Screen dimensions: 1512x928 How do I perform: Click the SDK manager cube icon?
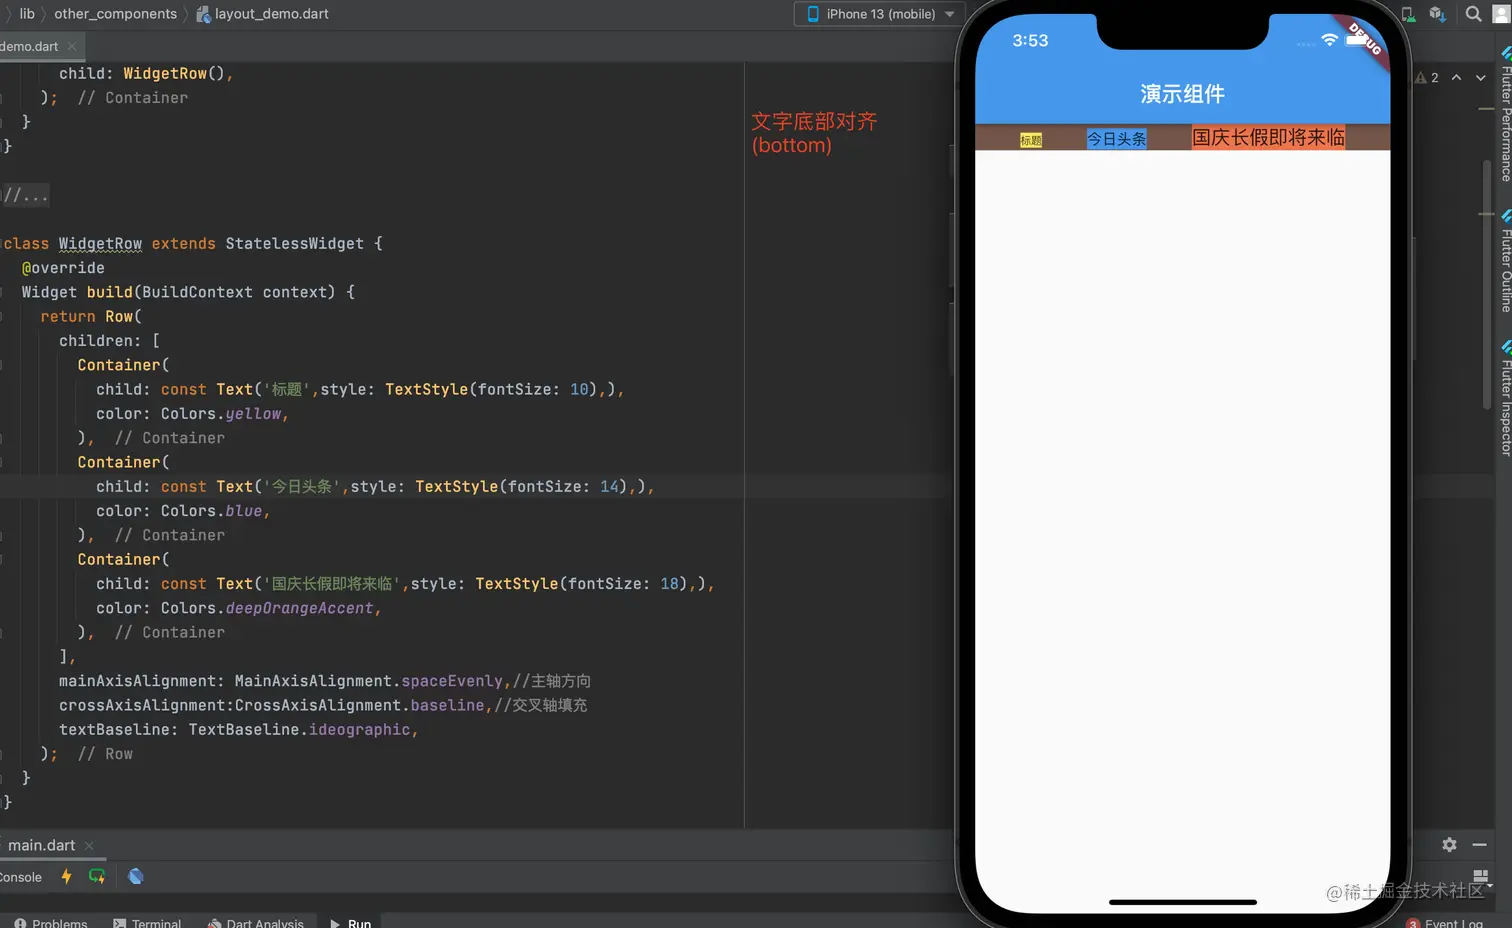coord(1438,14)
